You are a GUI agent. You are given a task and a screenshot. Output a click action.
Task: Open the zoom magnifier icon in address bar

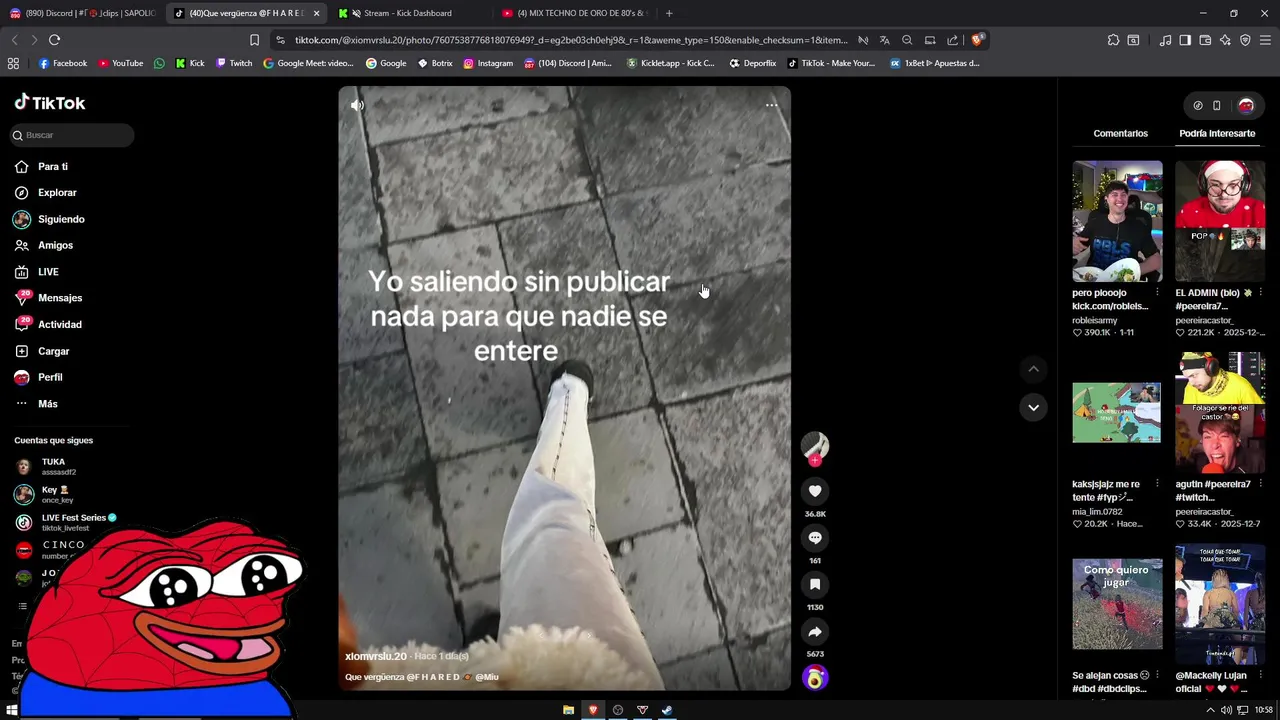coord(907,40)
